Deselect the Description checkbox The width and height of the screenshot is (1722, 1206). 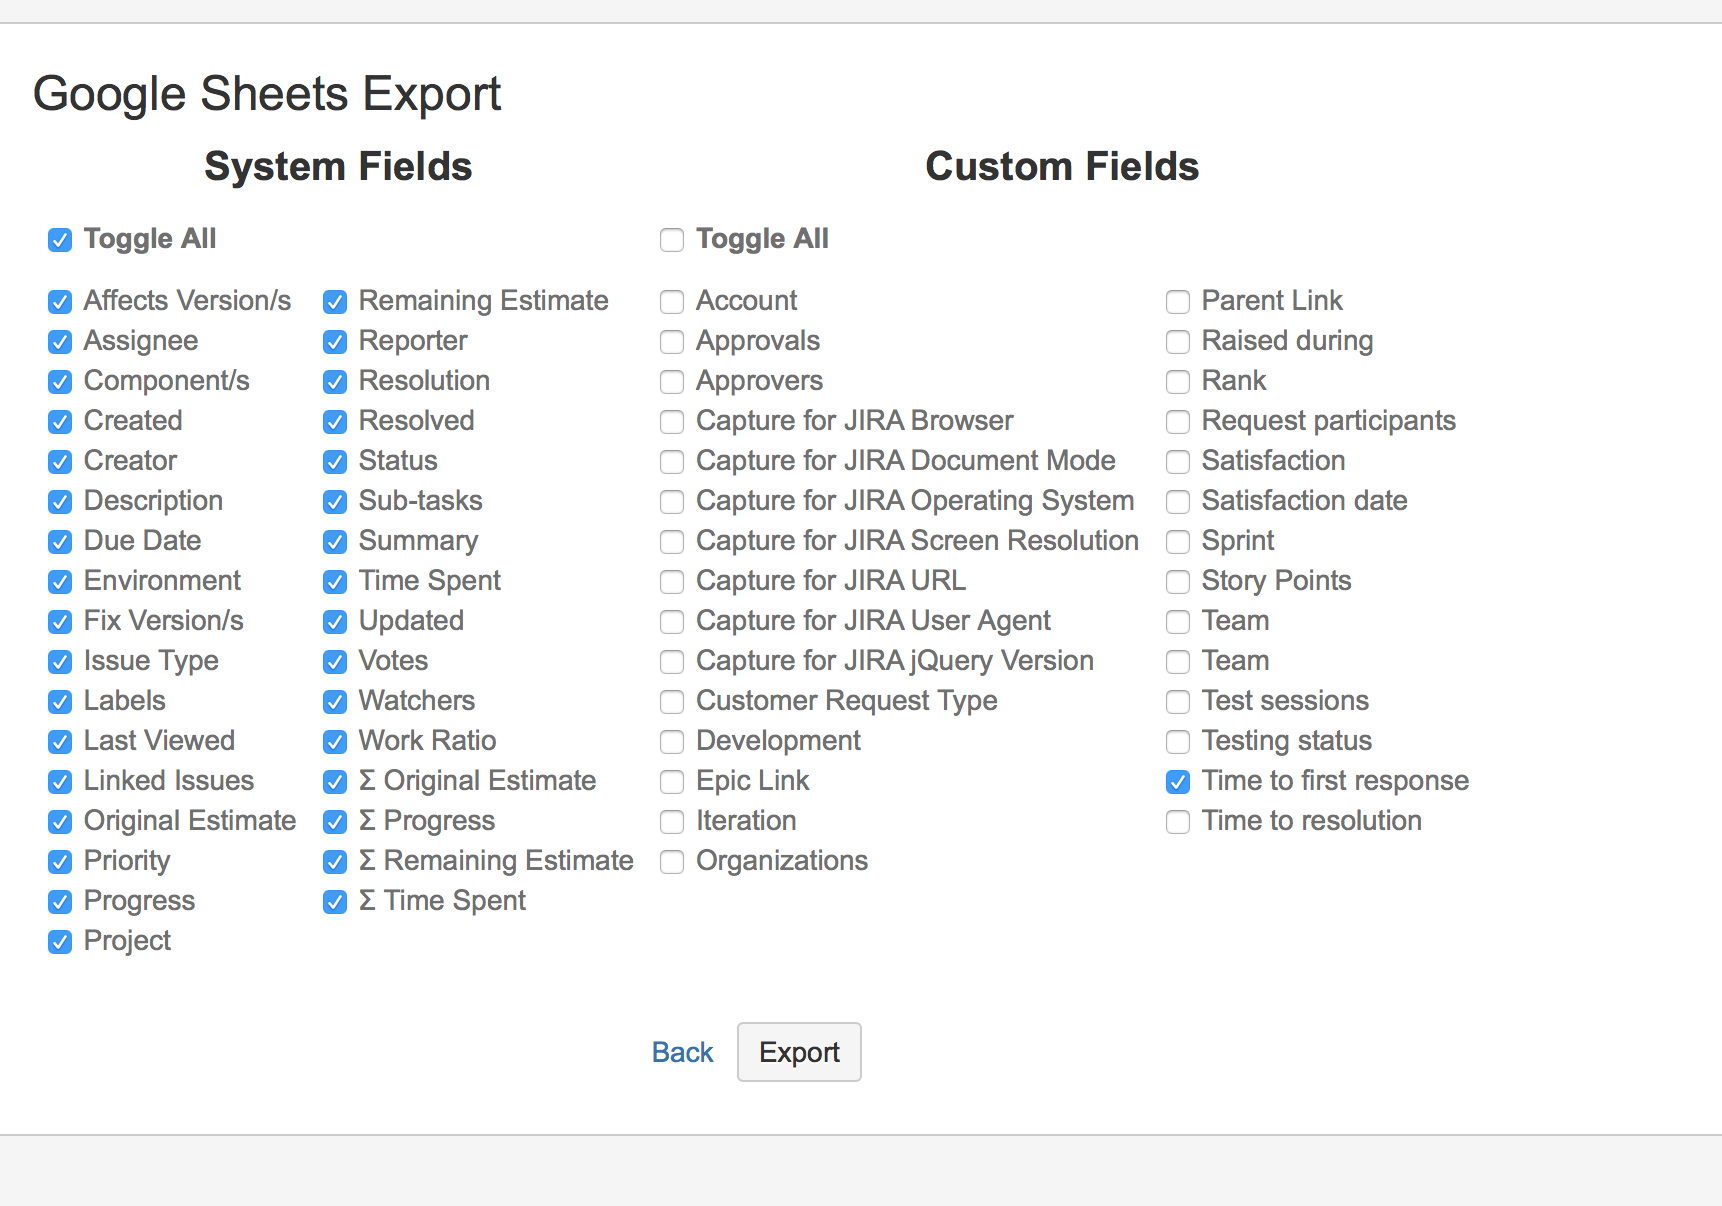point(60,502)
